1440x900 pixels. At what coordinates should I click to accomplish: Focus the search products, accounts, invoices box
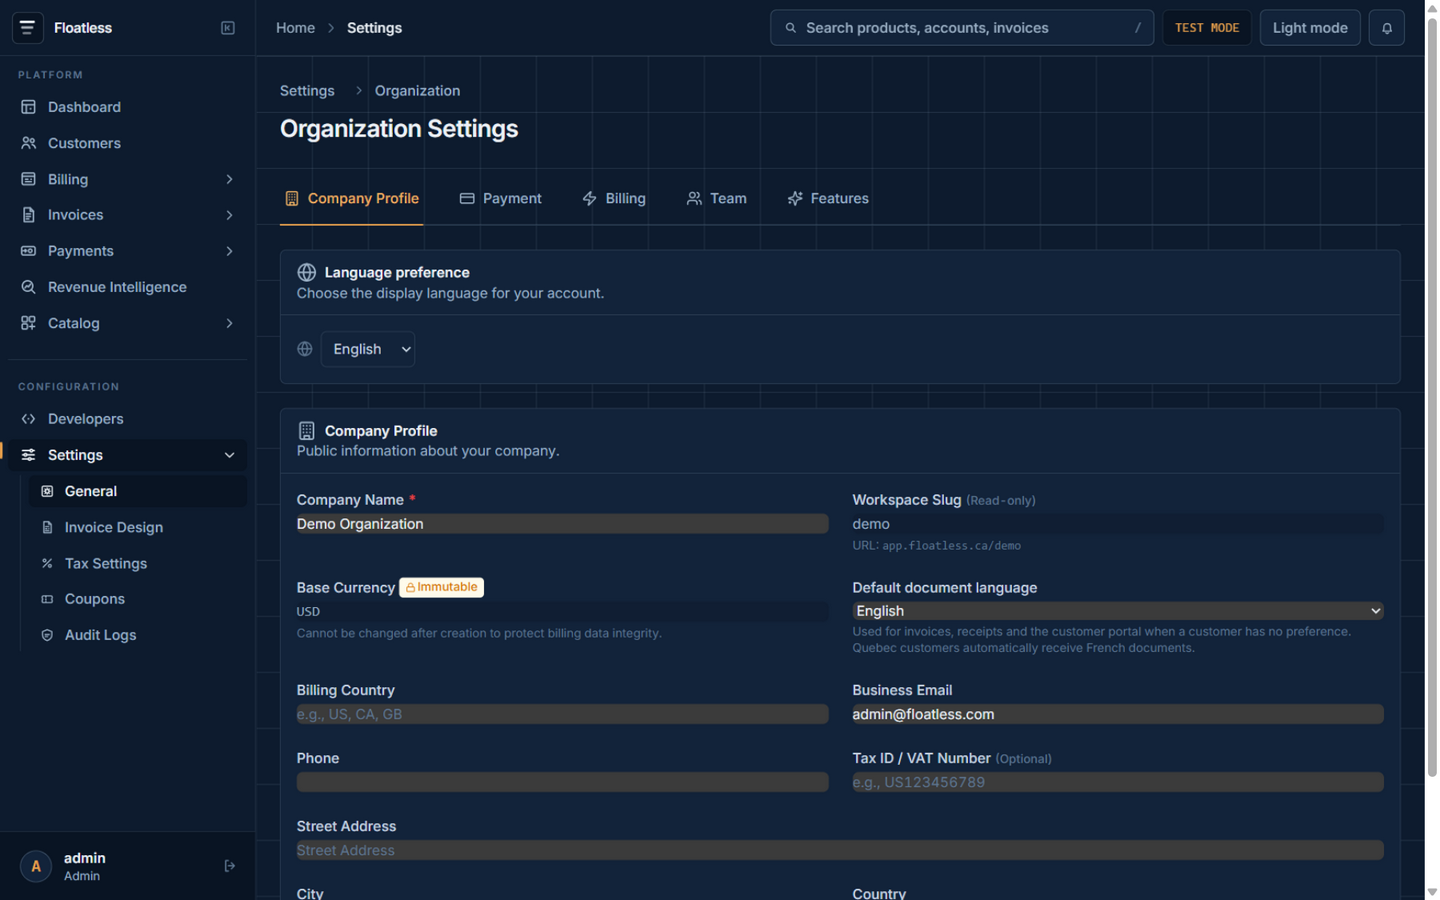[961, 28]
